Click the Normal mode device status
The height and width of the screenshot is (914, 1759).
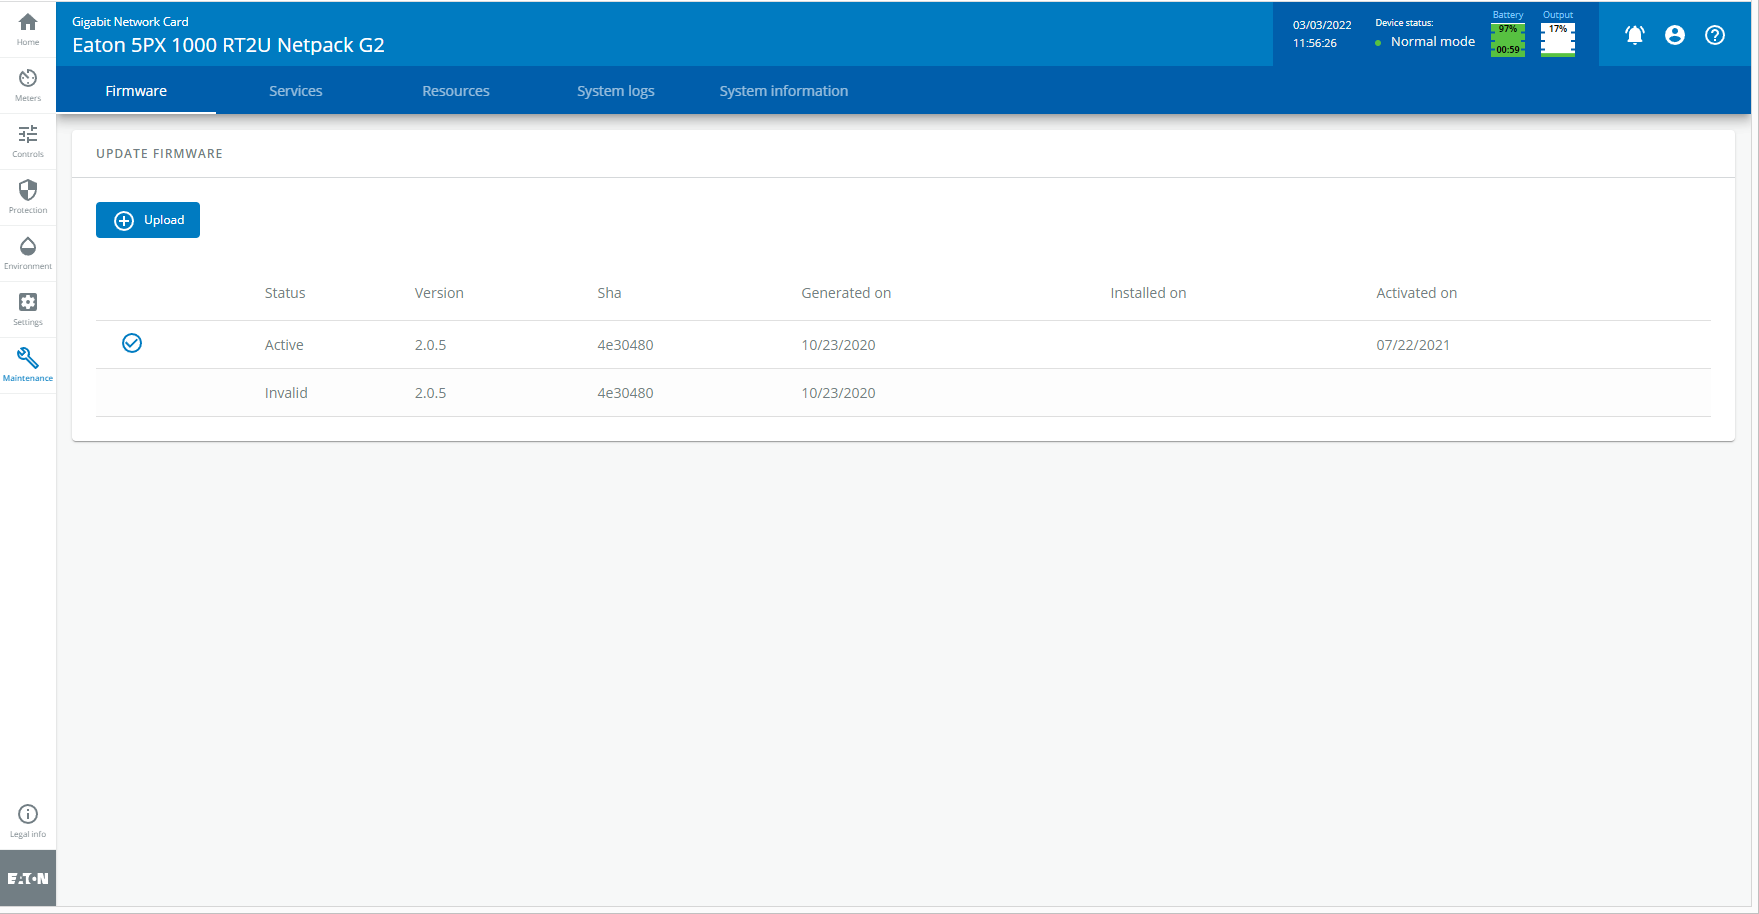click(x=1432, y=42)
